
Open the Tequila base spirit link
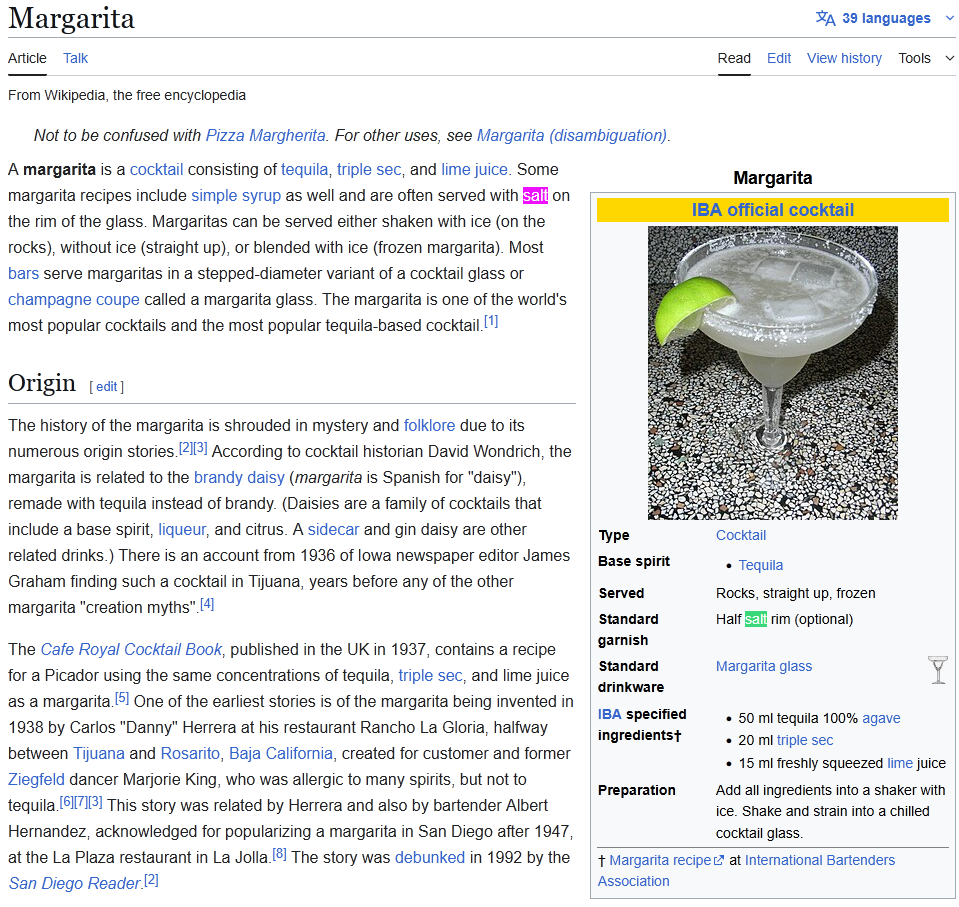pos(760,565)
